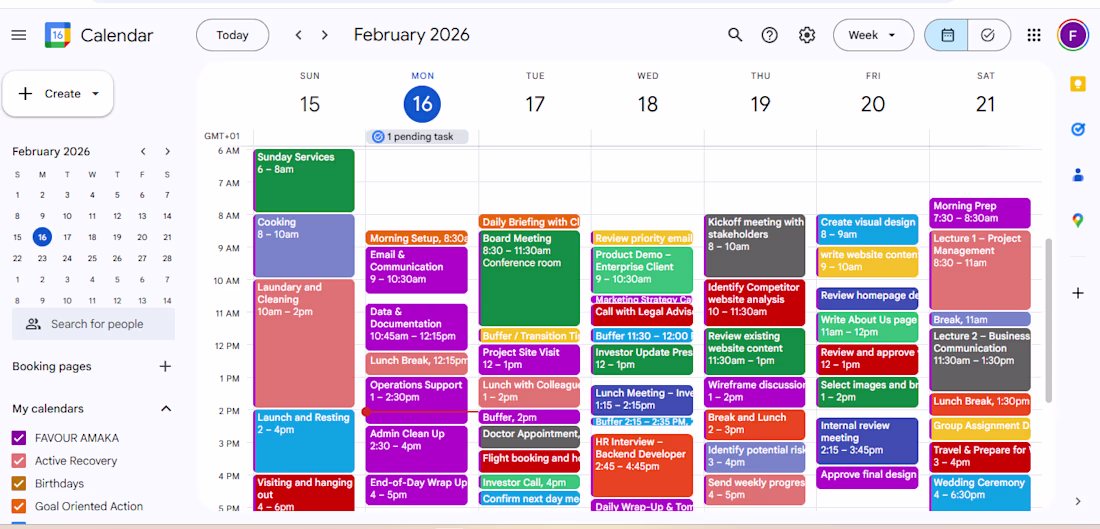Select Wednesday 18 date header

click(648, 104)
